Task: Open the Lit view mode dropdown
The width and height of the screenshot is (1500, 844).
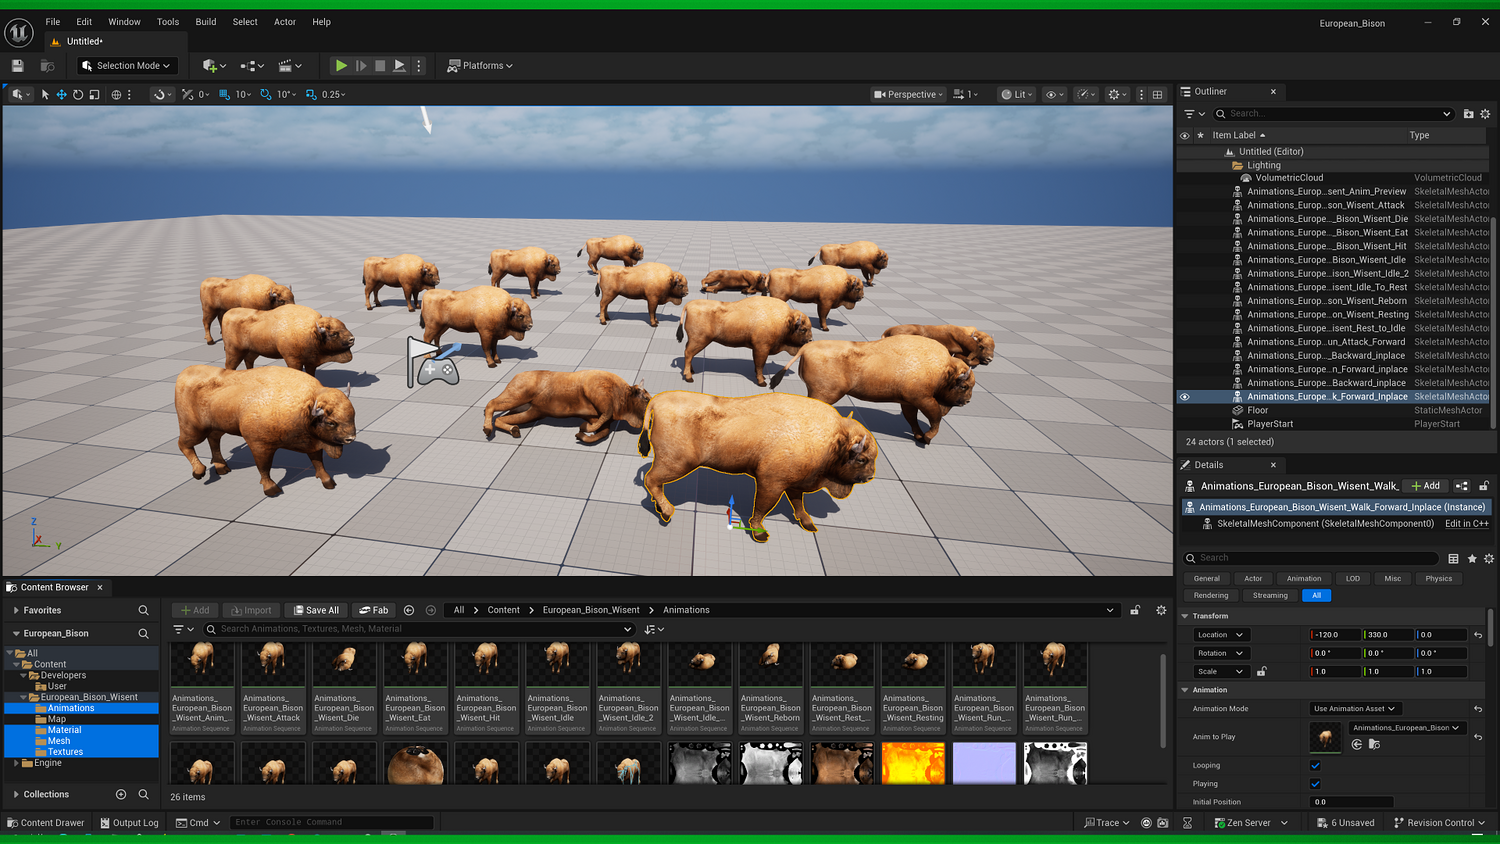Action: tap(1017, 95)
